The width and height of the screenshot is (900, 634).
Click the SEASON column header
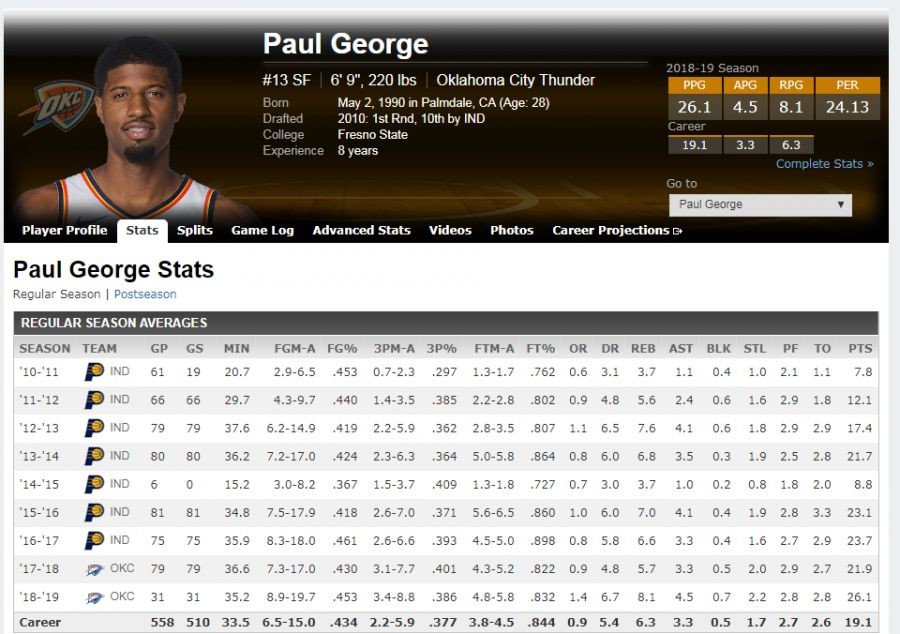45,349
